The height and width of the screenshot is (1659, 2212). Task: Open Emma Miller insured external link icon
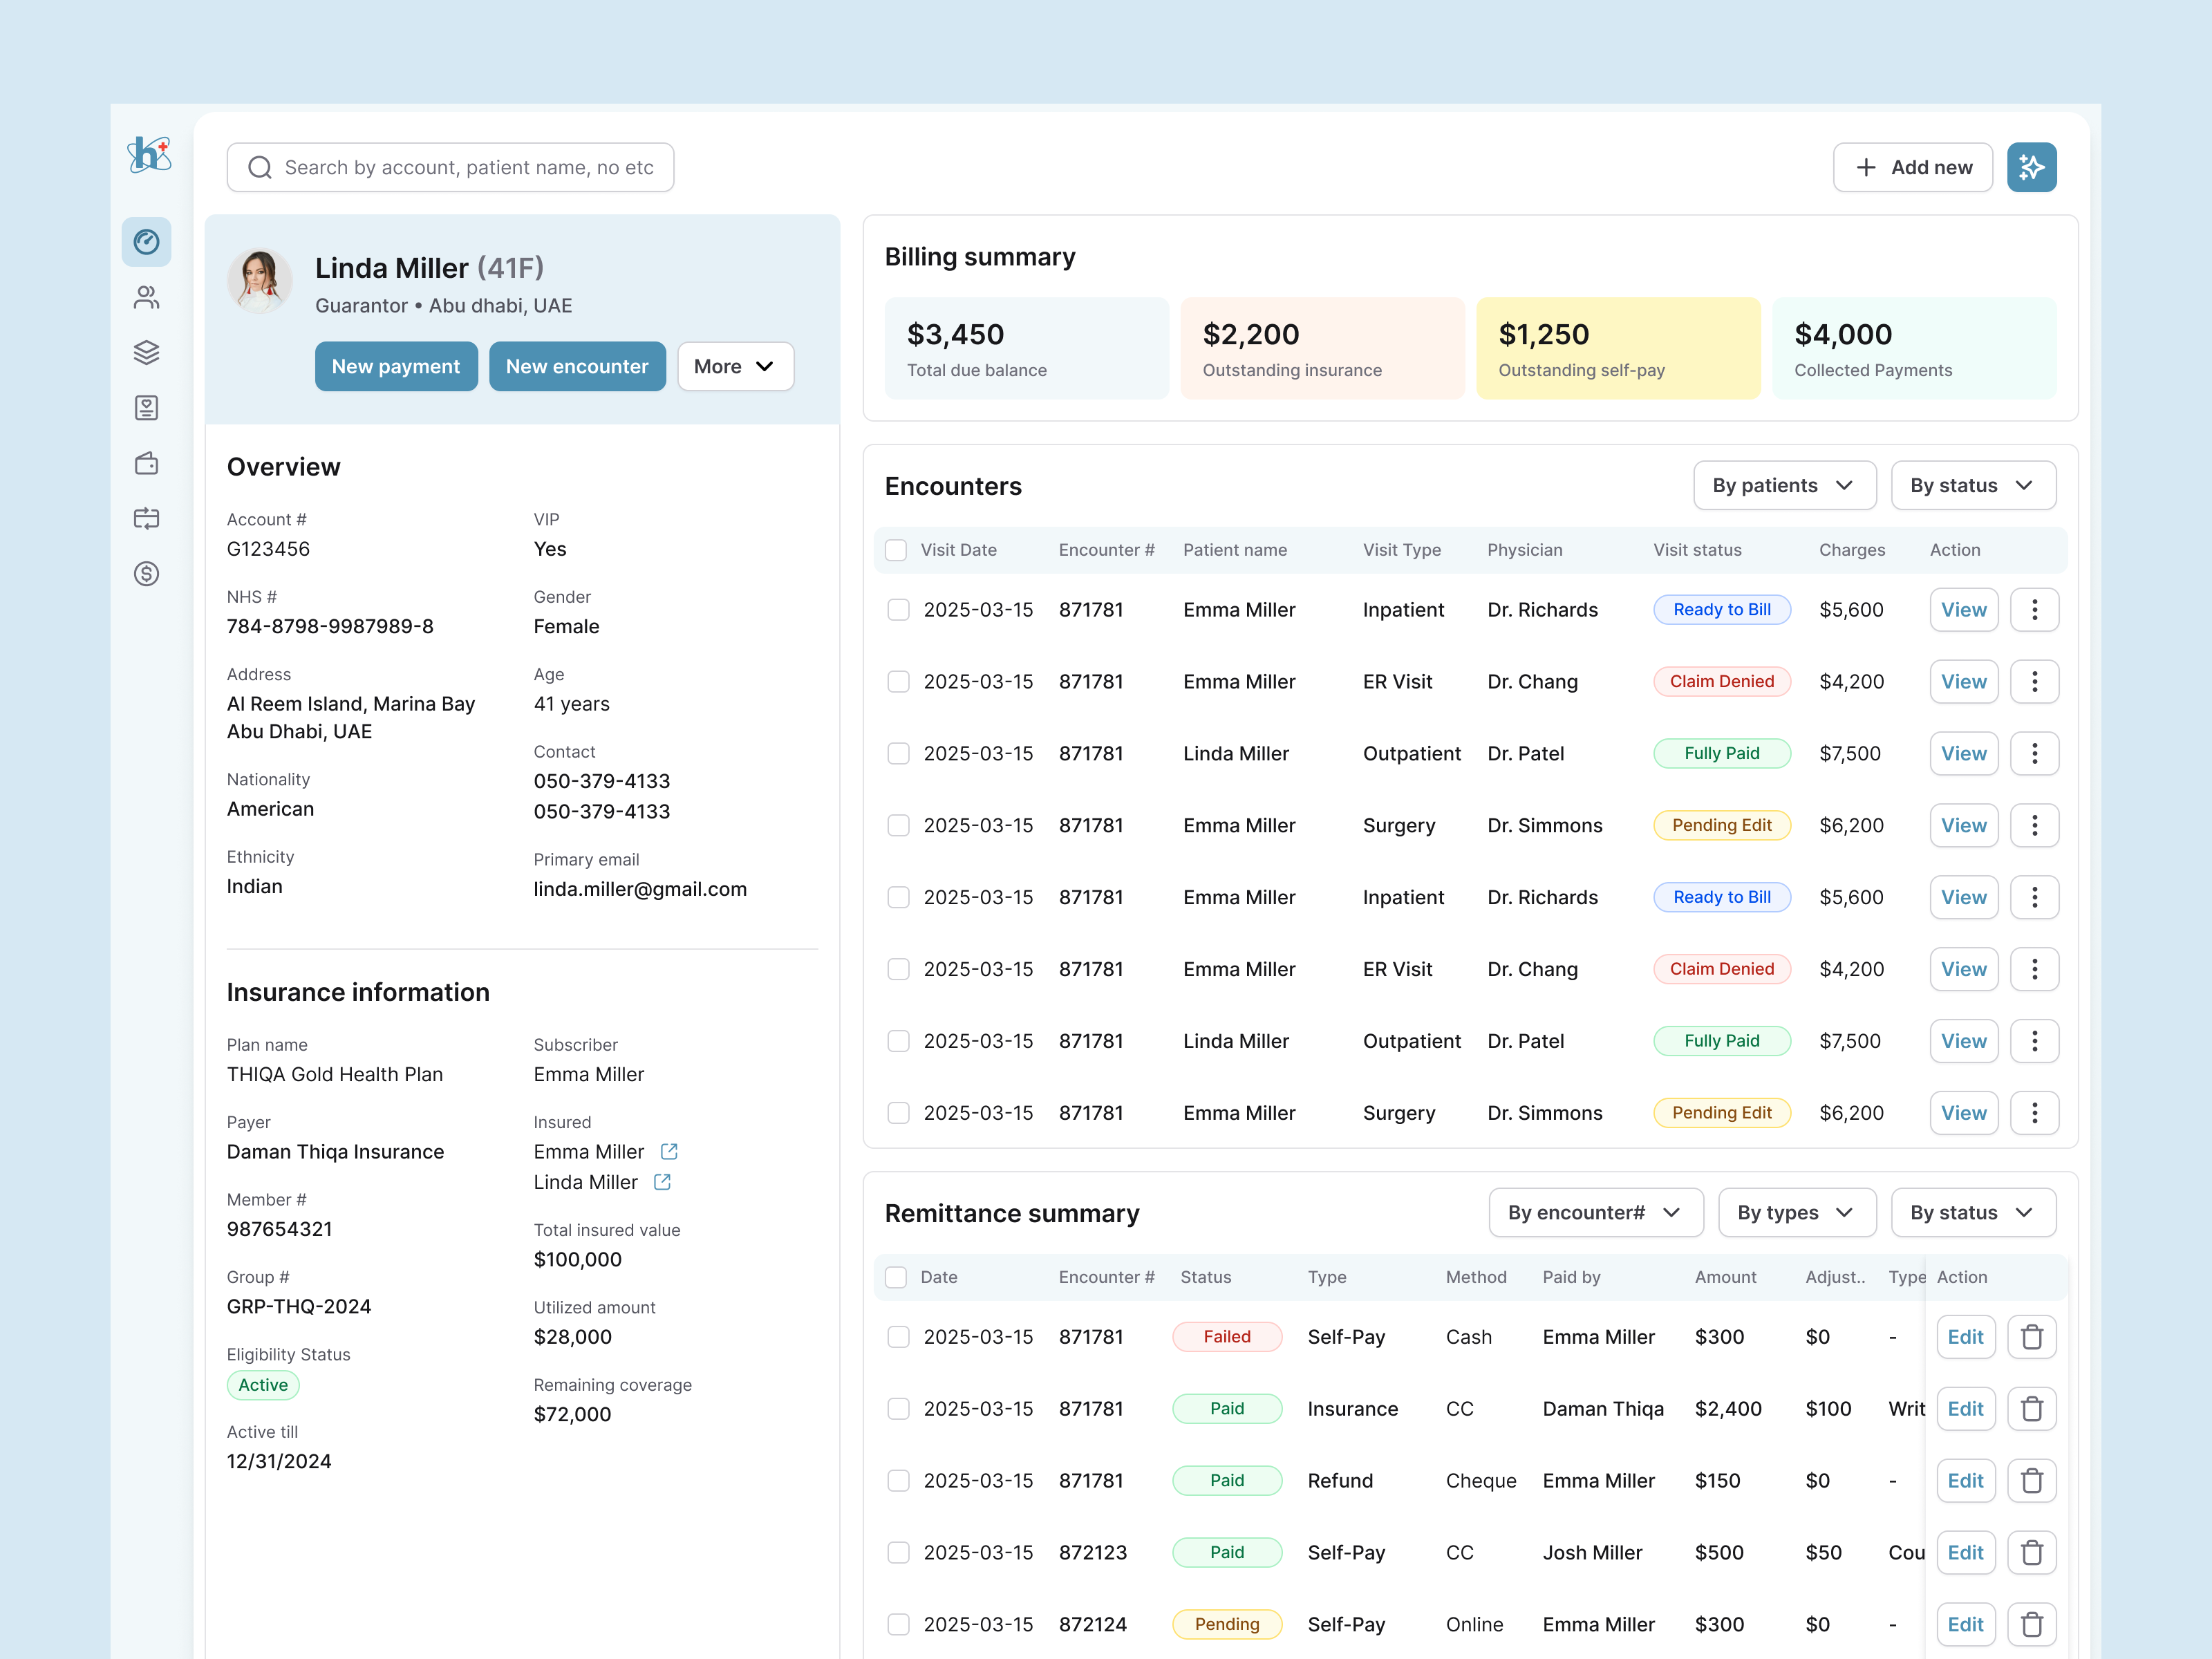coord(669,1152)
